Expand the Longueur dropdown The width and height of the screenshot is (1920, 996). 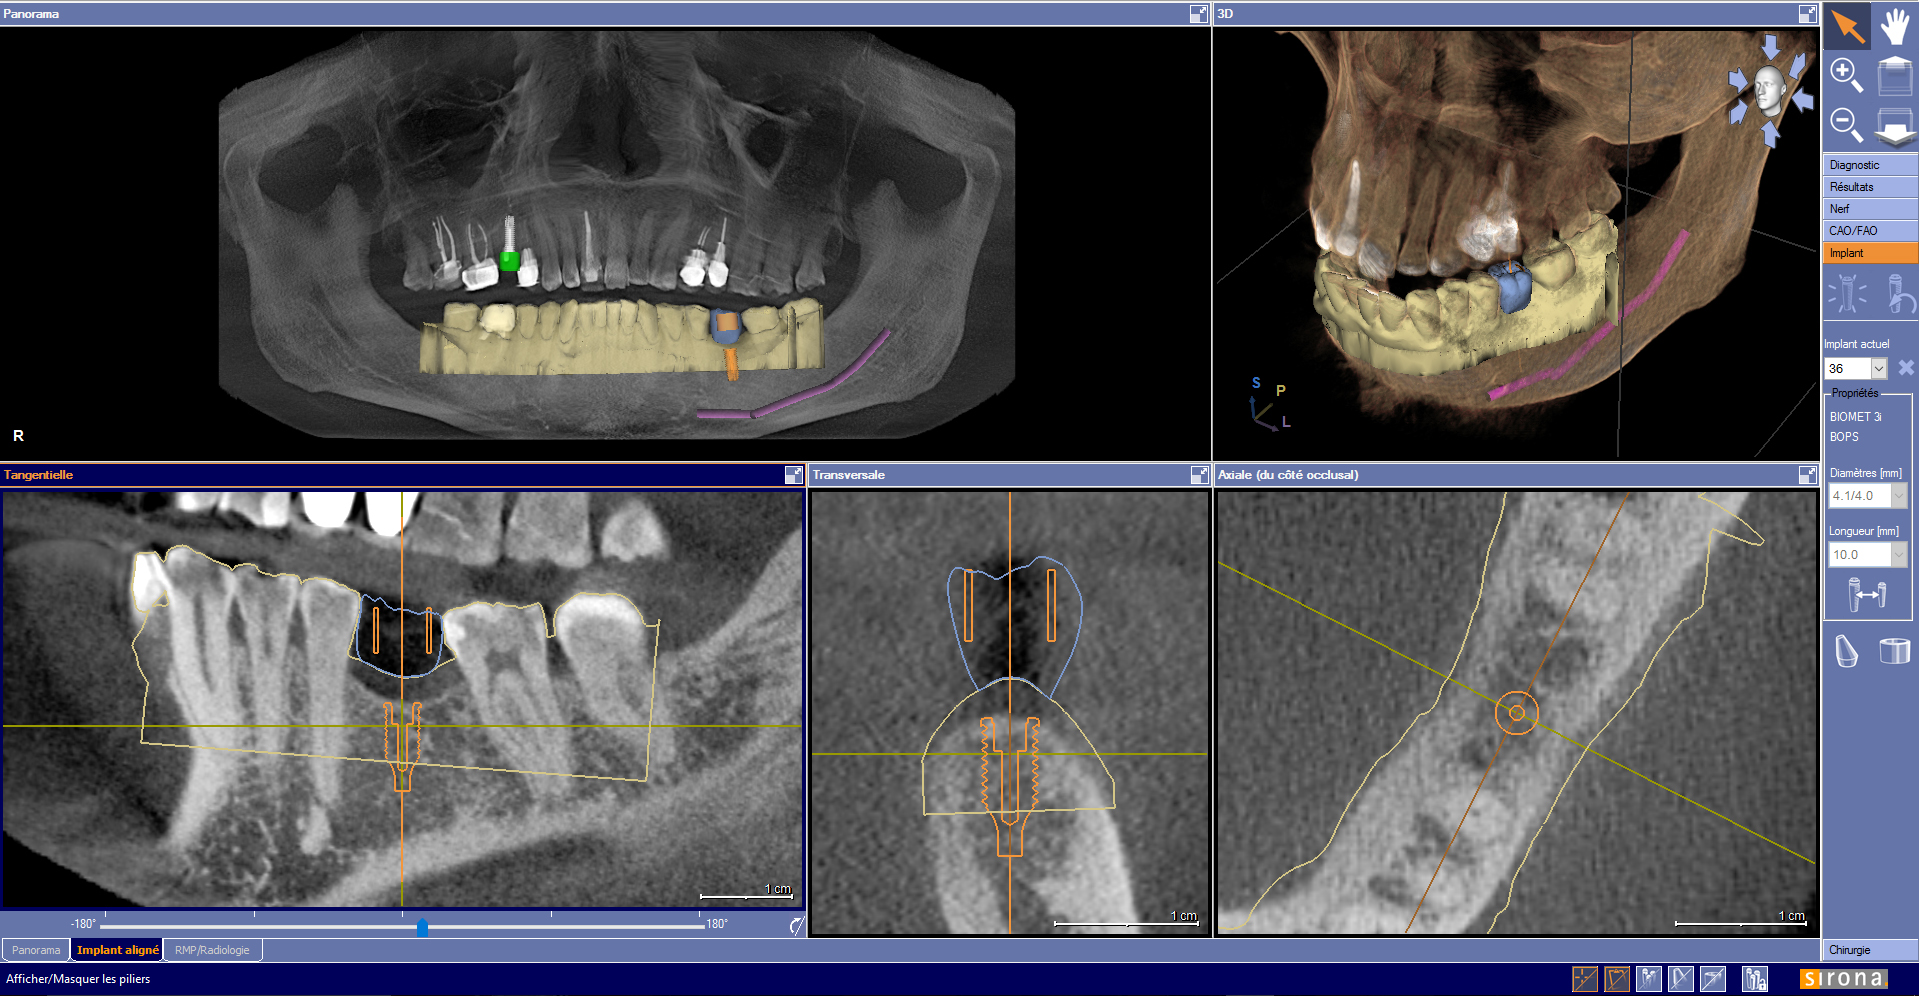[x=1898, y=555]
